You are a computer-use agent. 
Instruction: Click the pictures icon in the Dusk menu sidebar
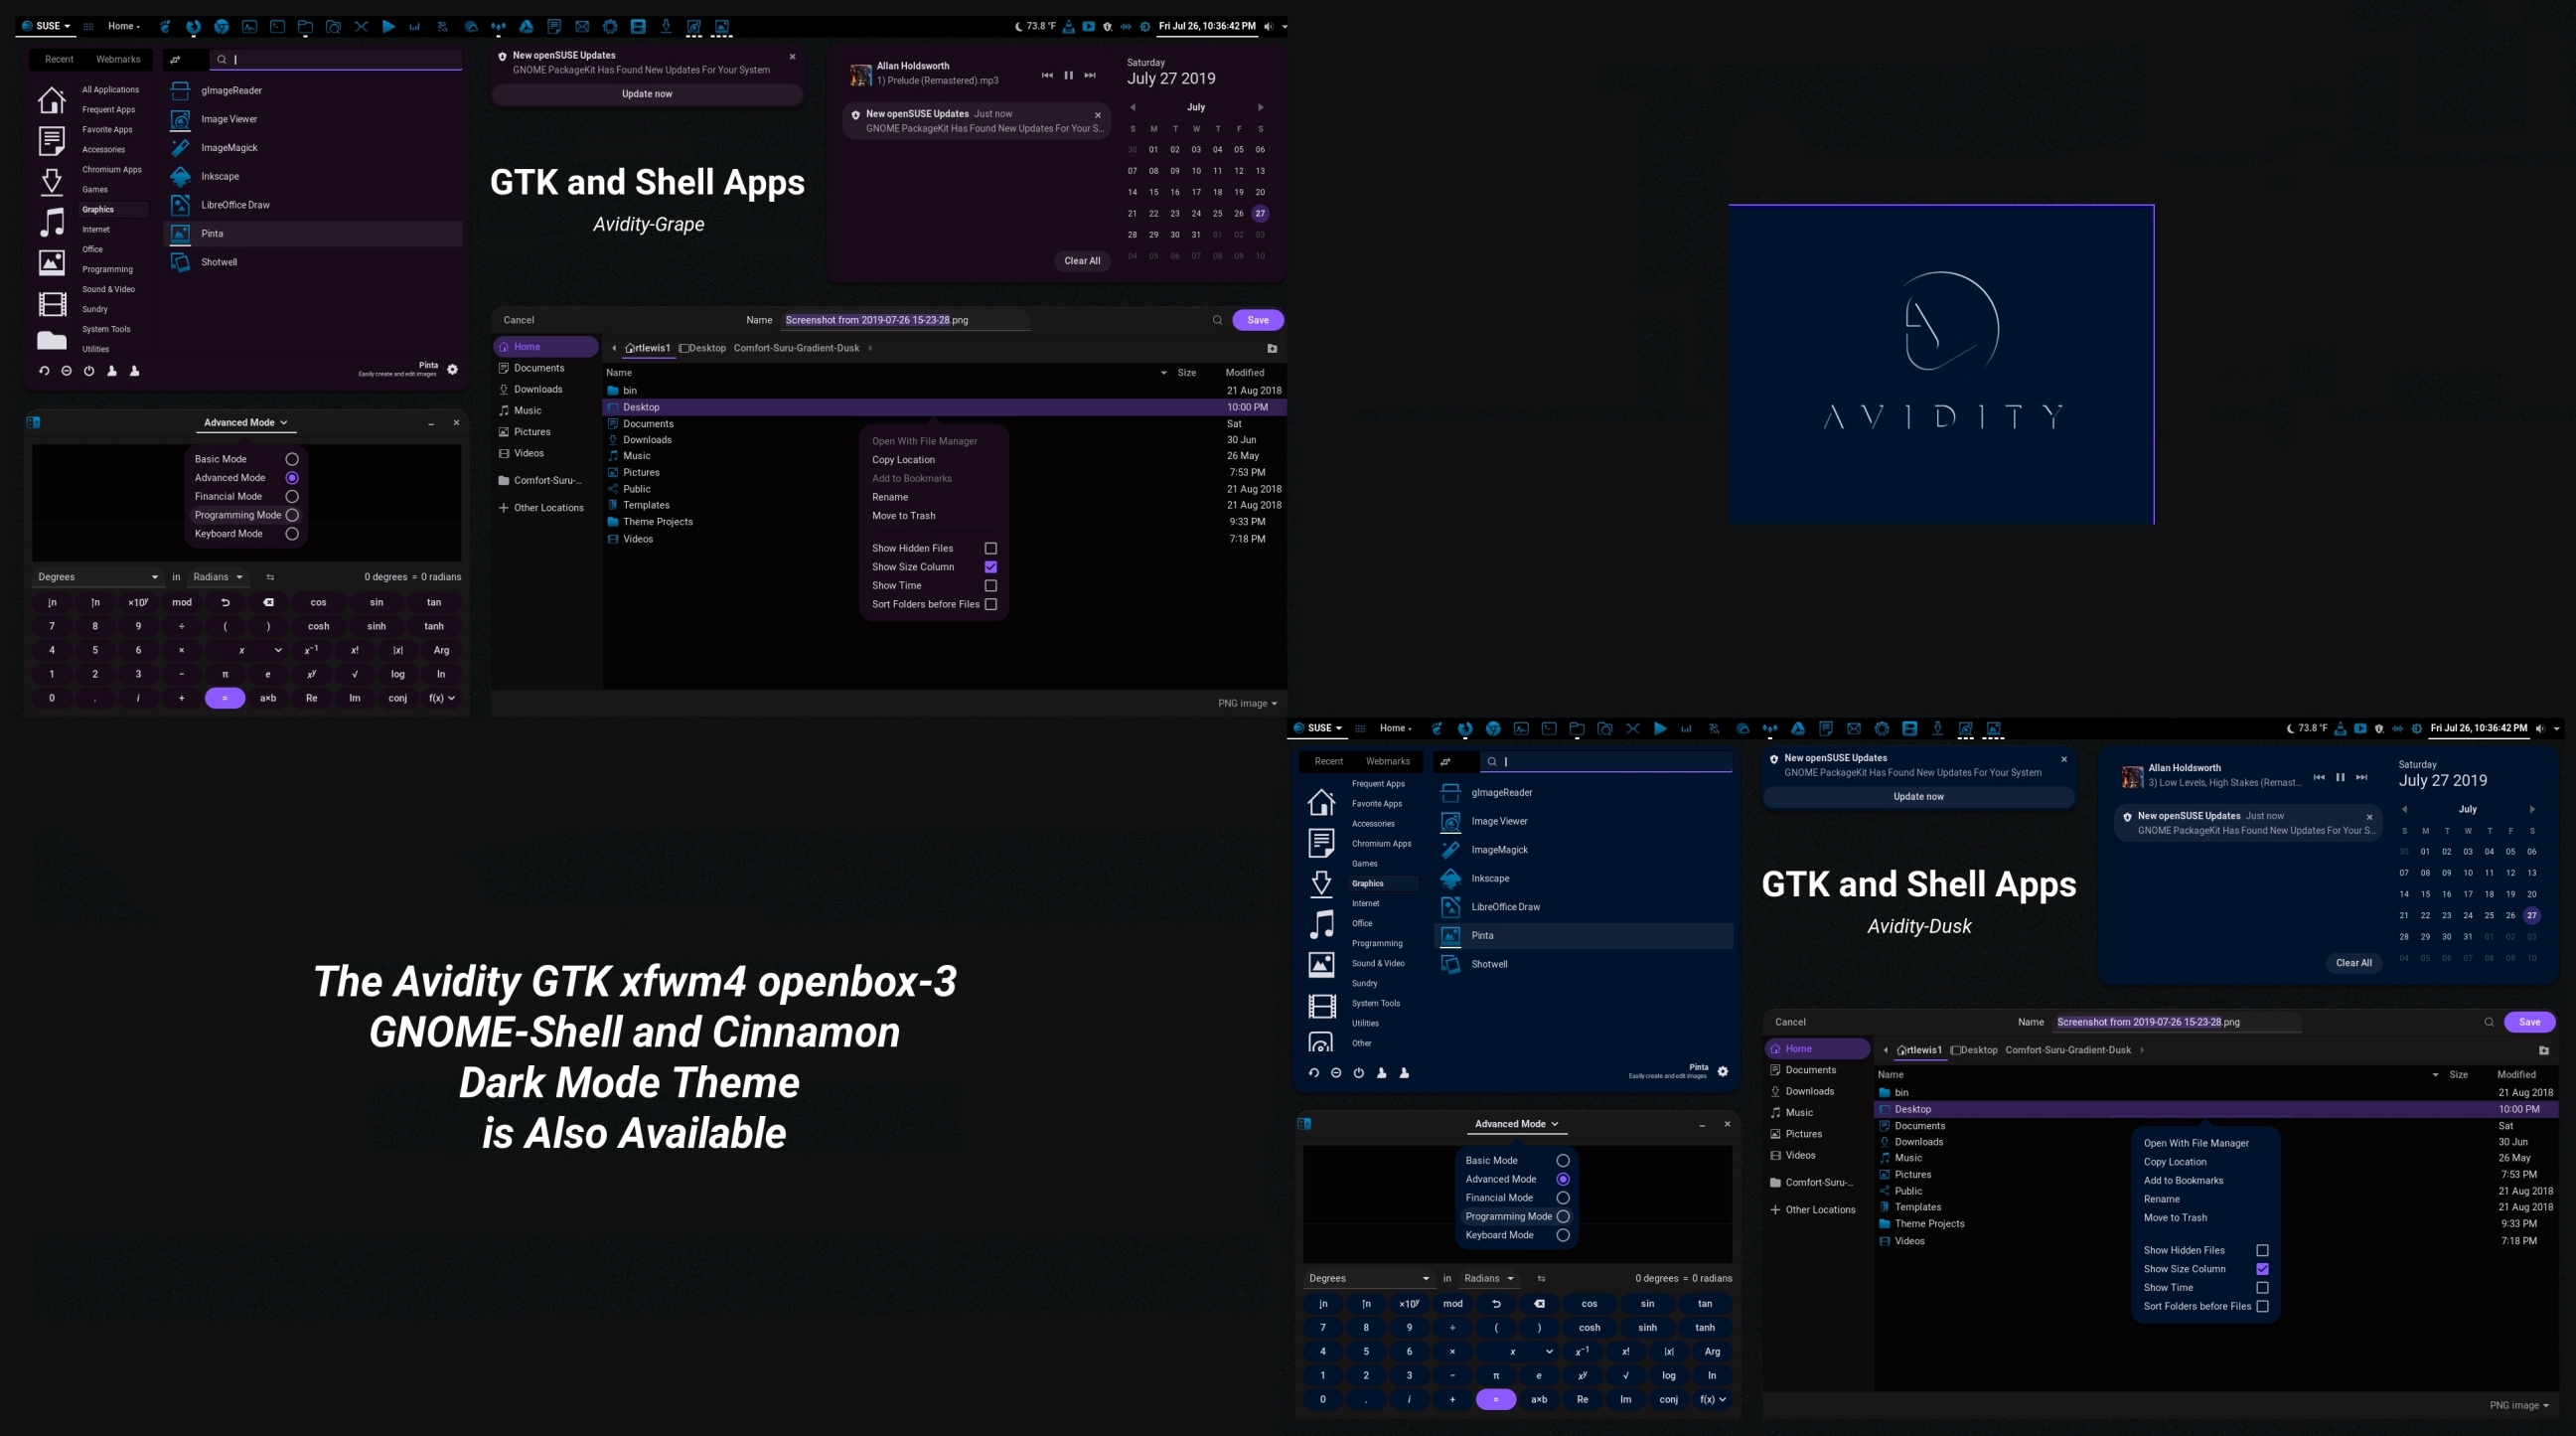click(1321, 964)
